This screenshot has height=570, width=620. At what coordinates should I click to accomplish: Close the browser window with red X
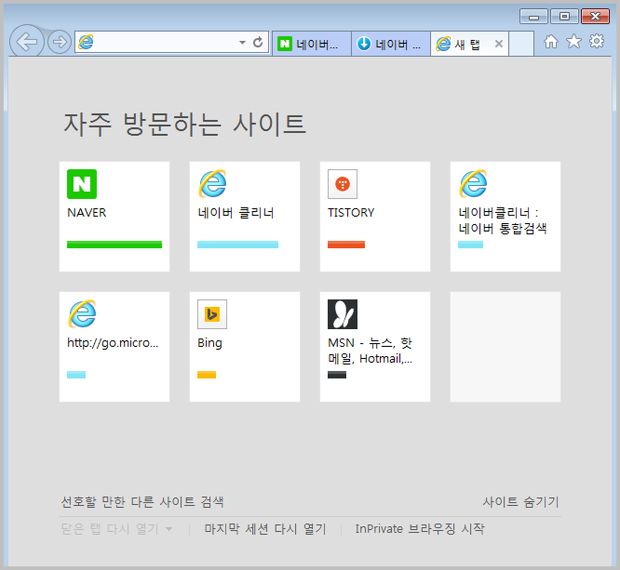(595, 16)
